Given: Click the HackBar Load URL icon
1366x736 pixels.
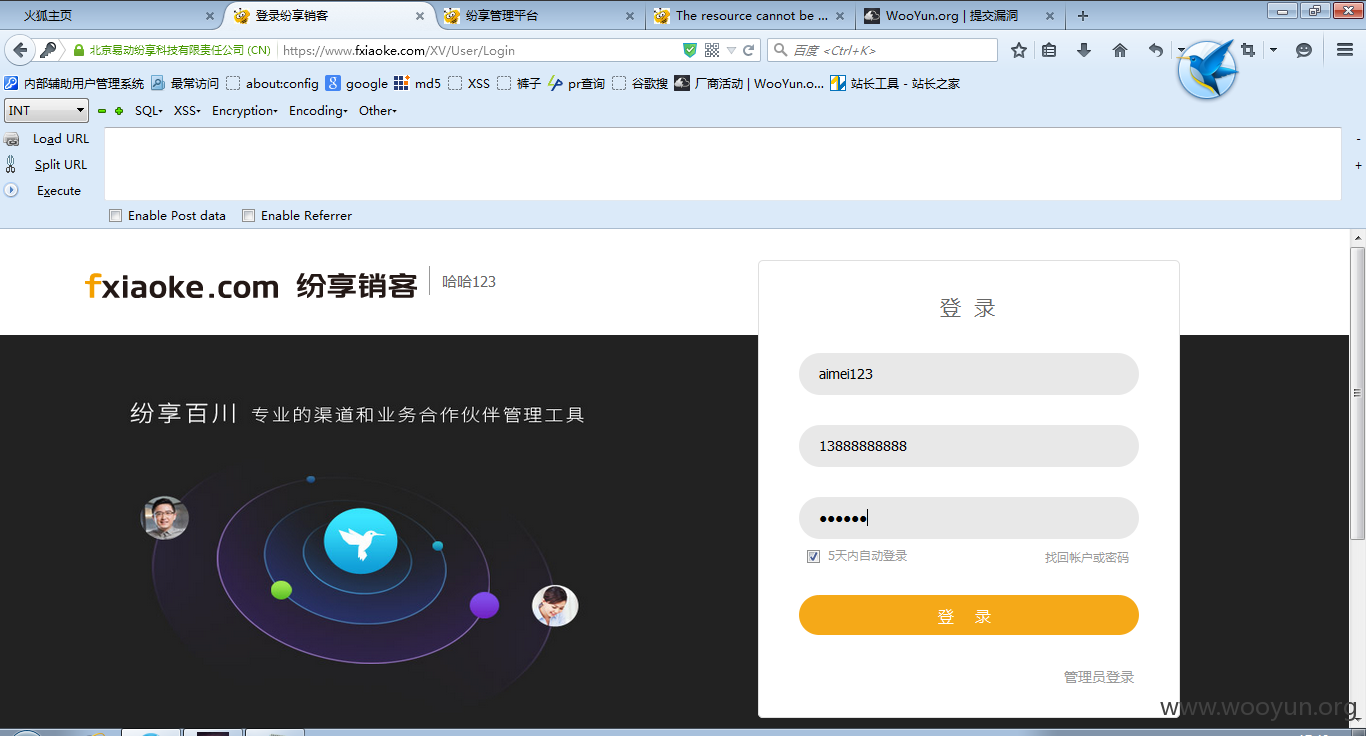Looking at the screenshot, I should (x=12, y=140).
